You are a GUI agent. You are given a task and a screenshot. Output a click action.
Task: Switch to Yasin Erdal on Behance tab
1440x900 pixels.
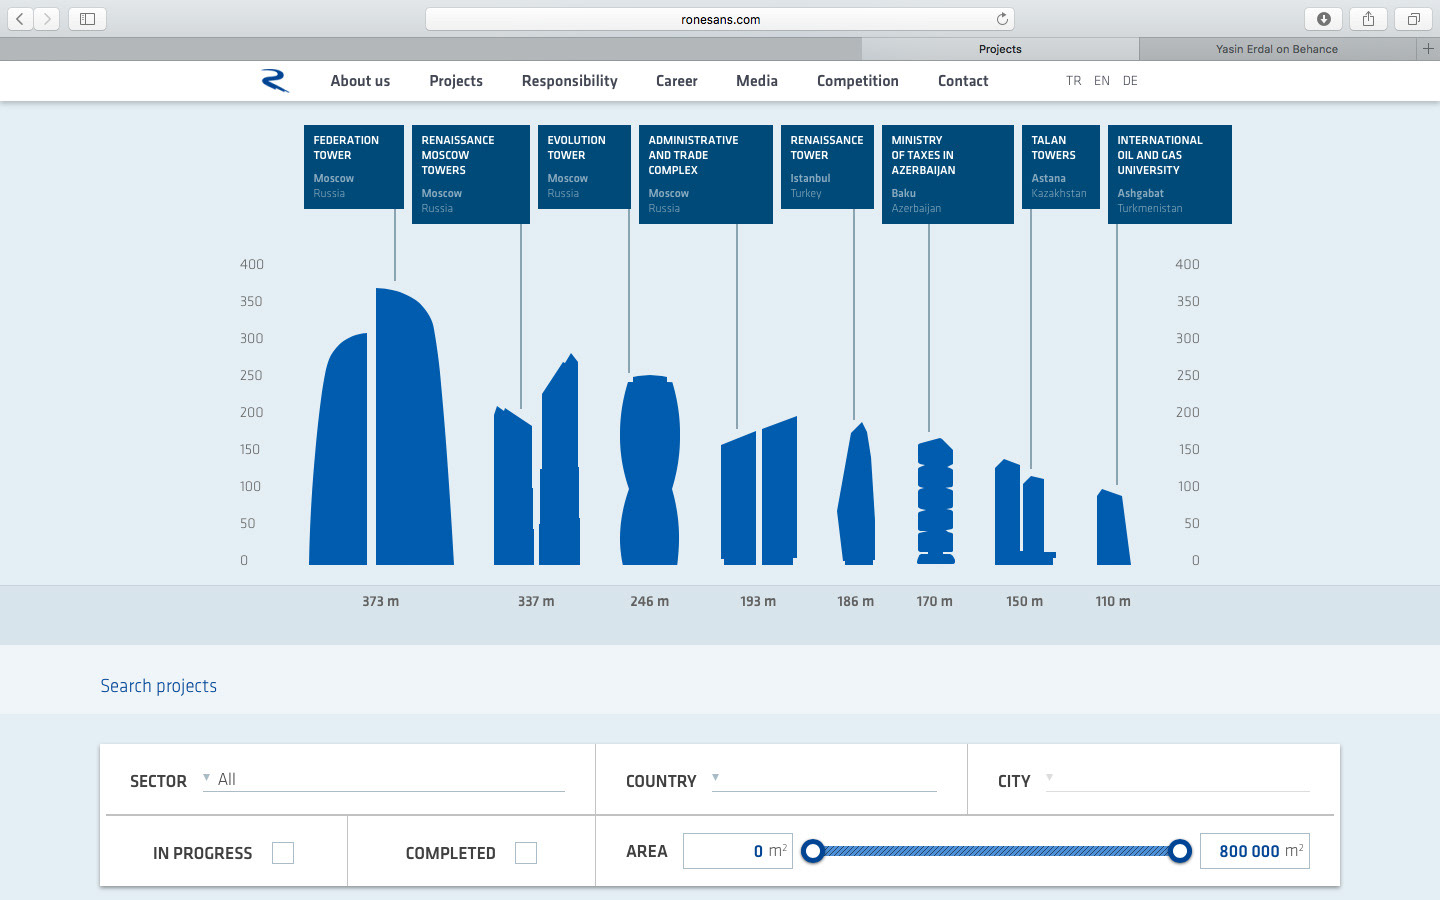click(1277, 49)
